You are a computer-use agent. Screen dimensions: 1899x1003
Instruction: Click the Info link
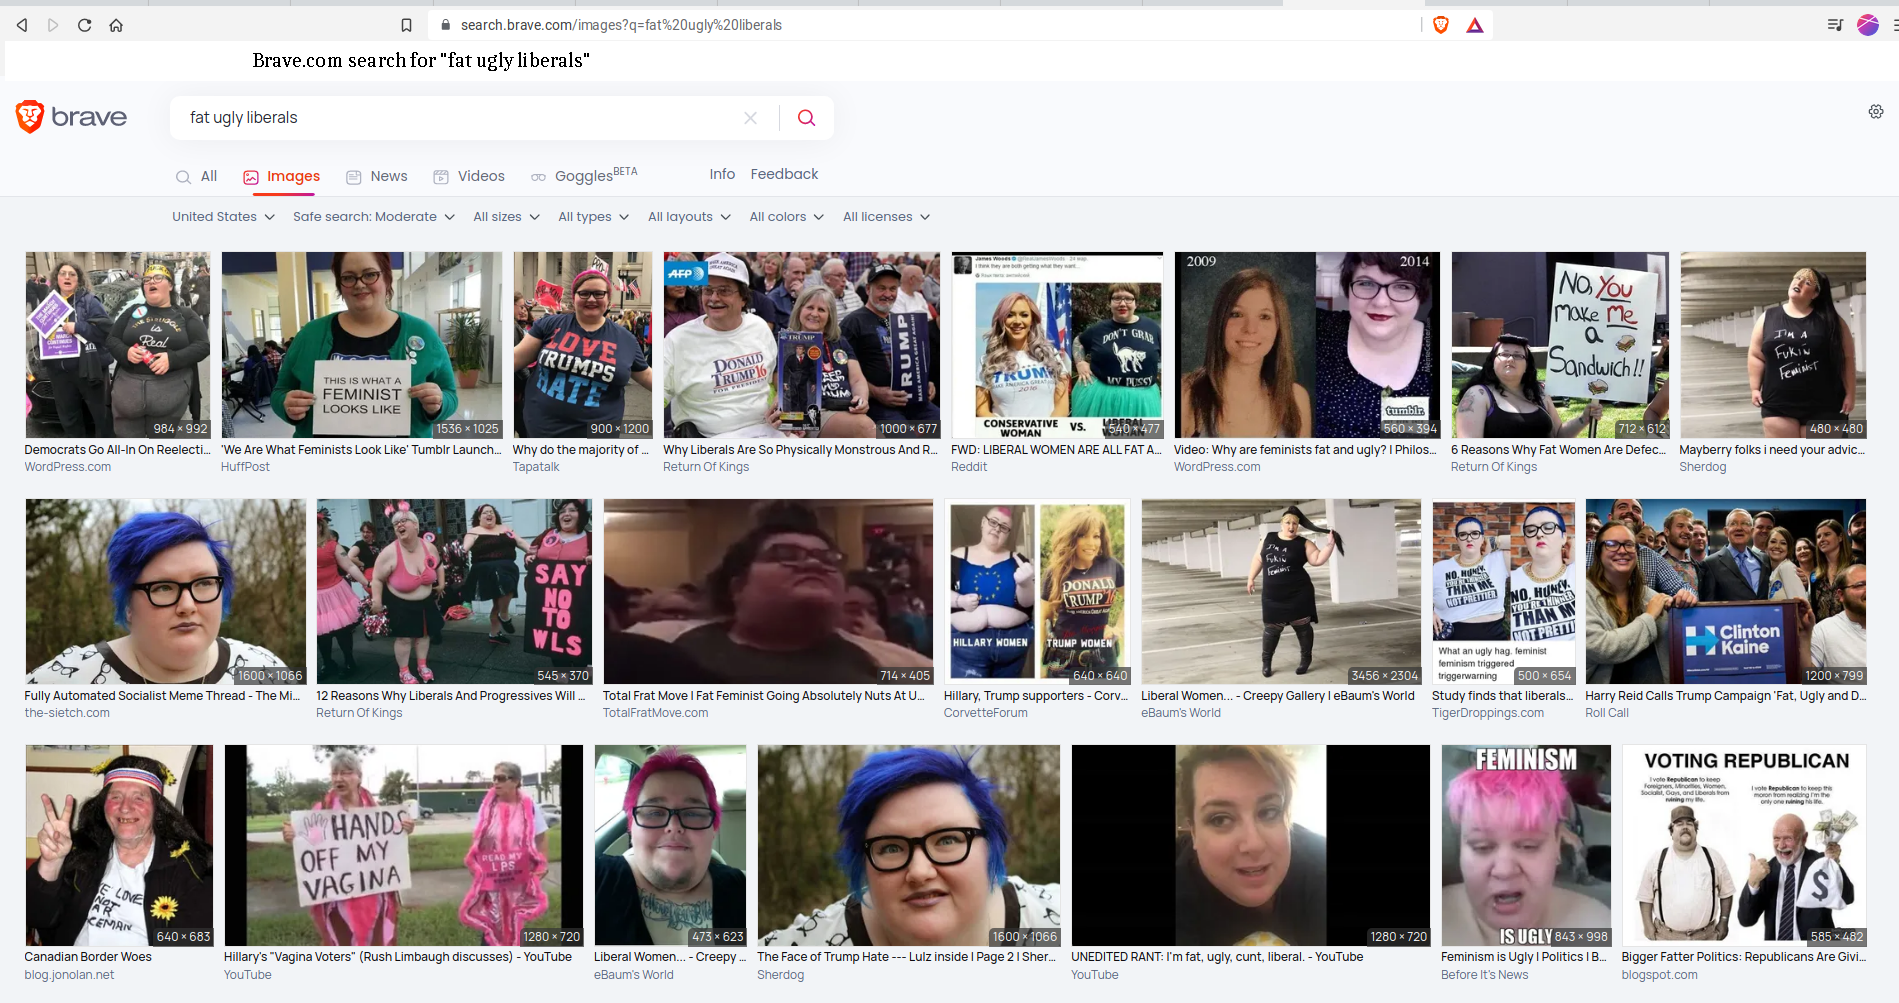[x=722, y=174]
